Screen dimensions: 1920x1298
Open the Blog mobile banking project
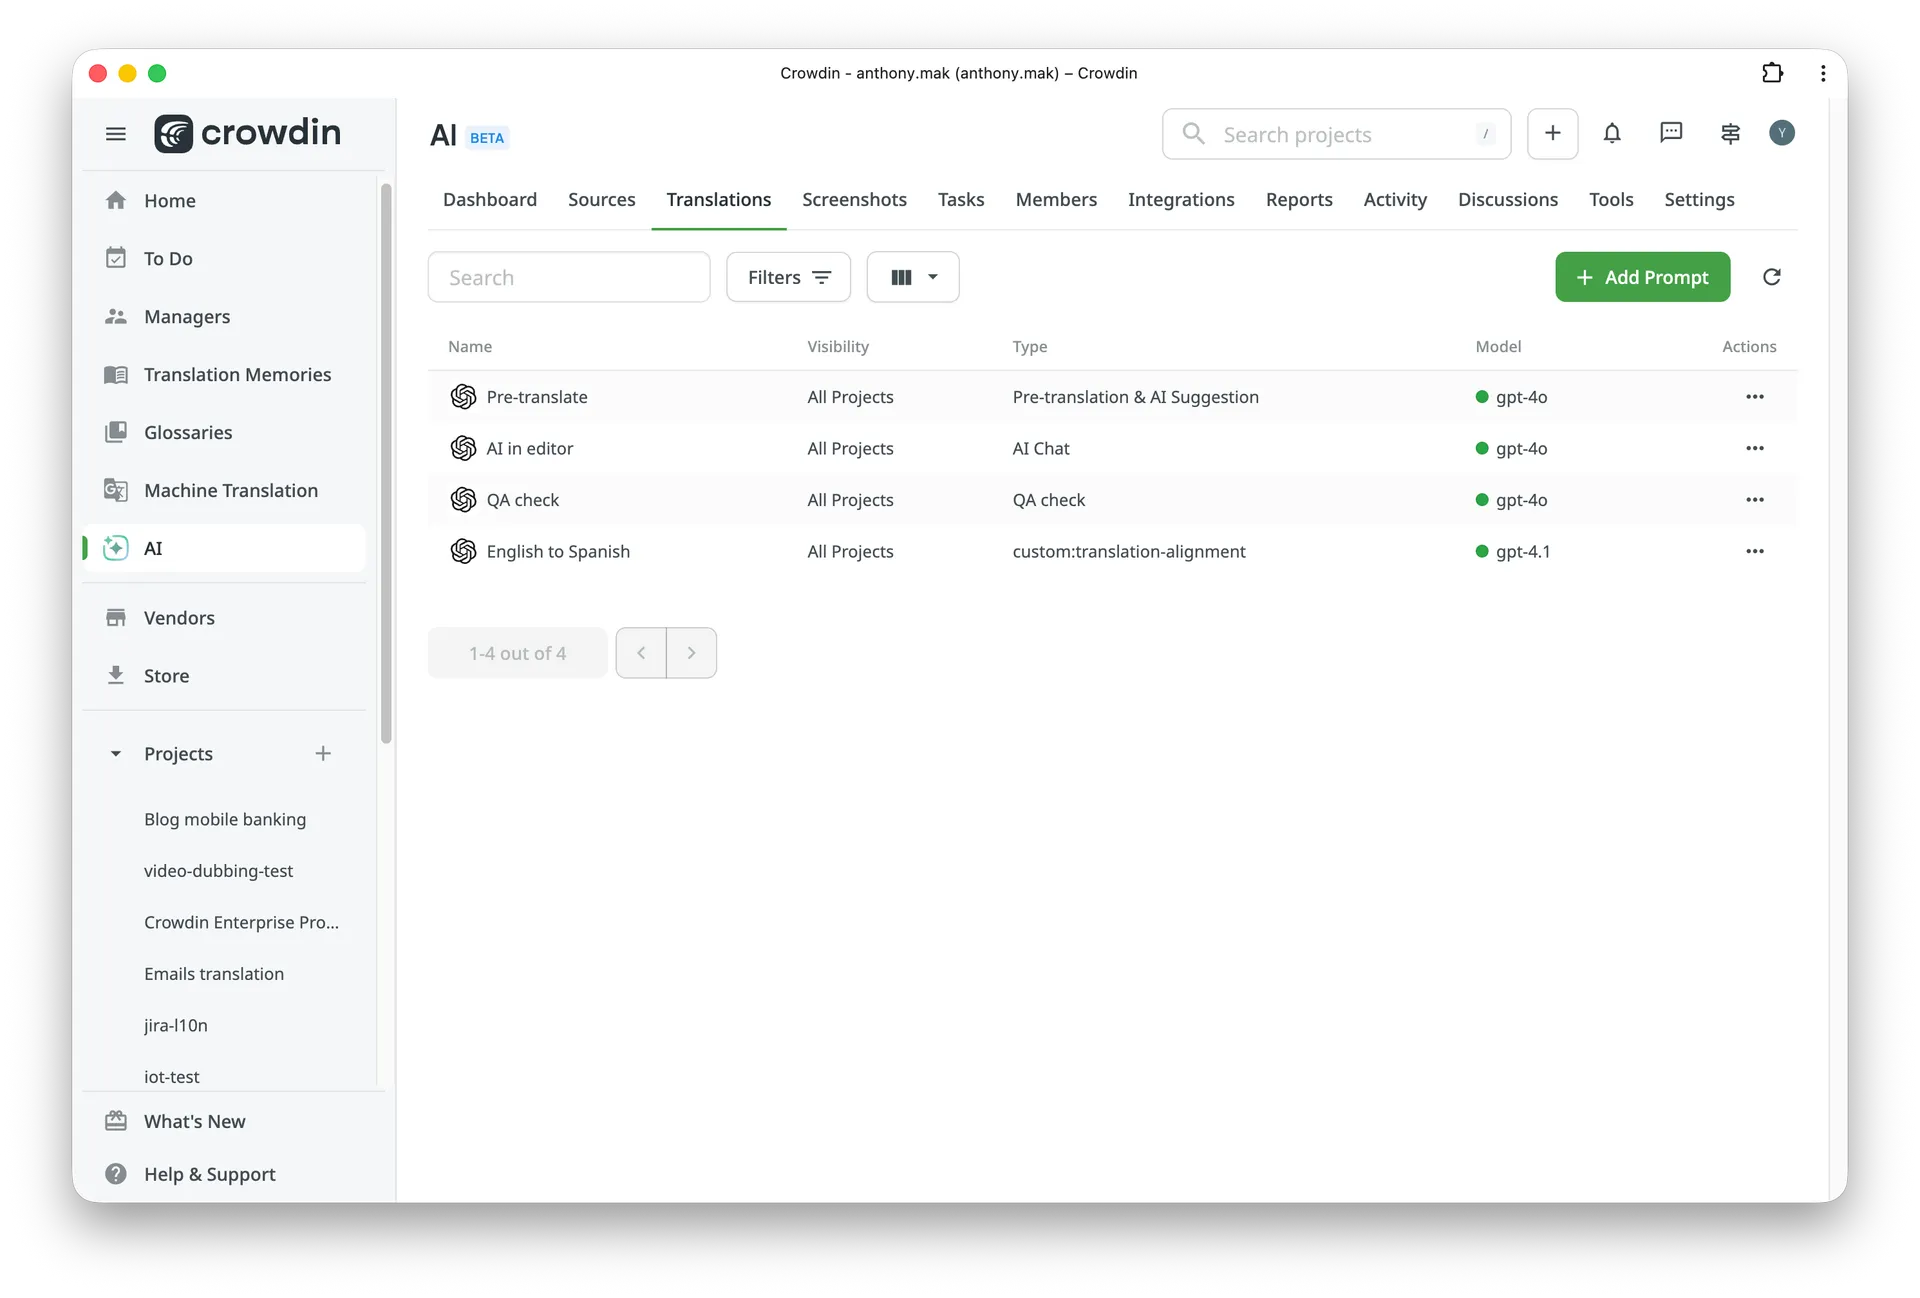(225, 819)
